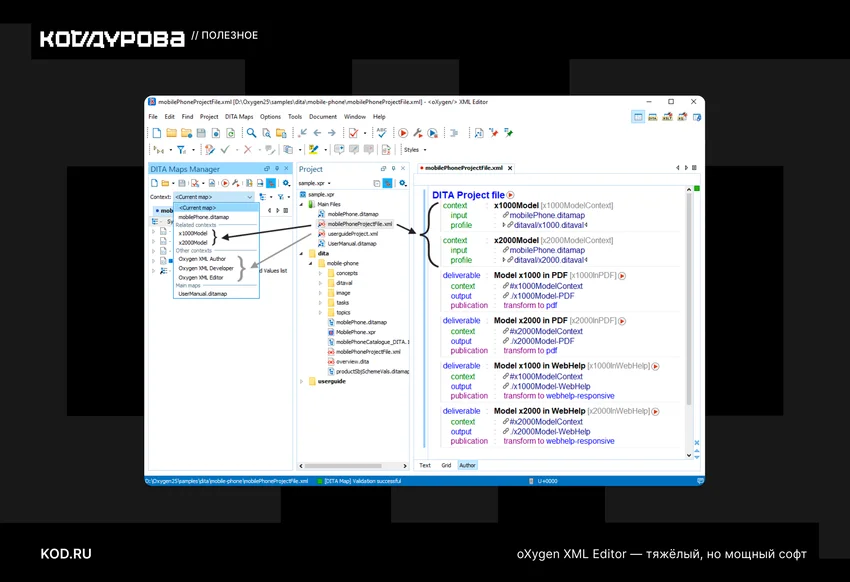
Task: Toggle the pin on DITA Maps Manager panel
Action: pyautogui.click(x=277, y=169)
